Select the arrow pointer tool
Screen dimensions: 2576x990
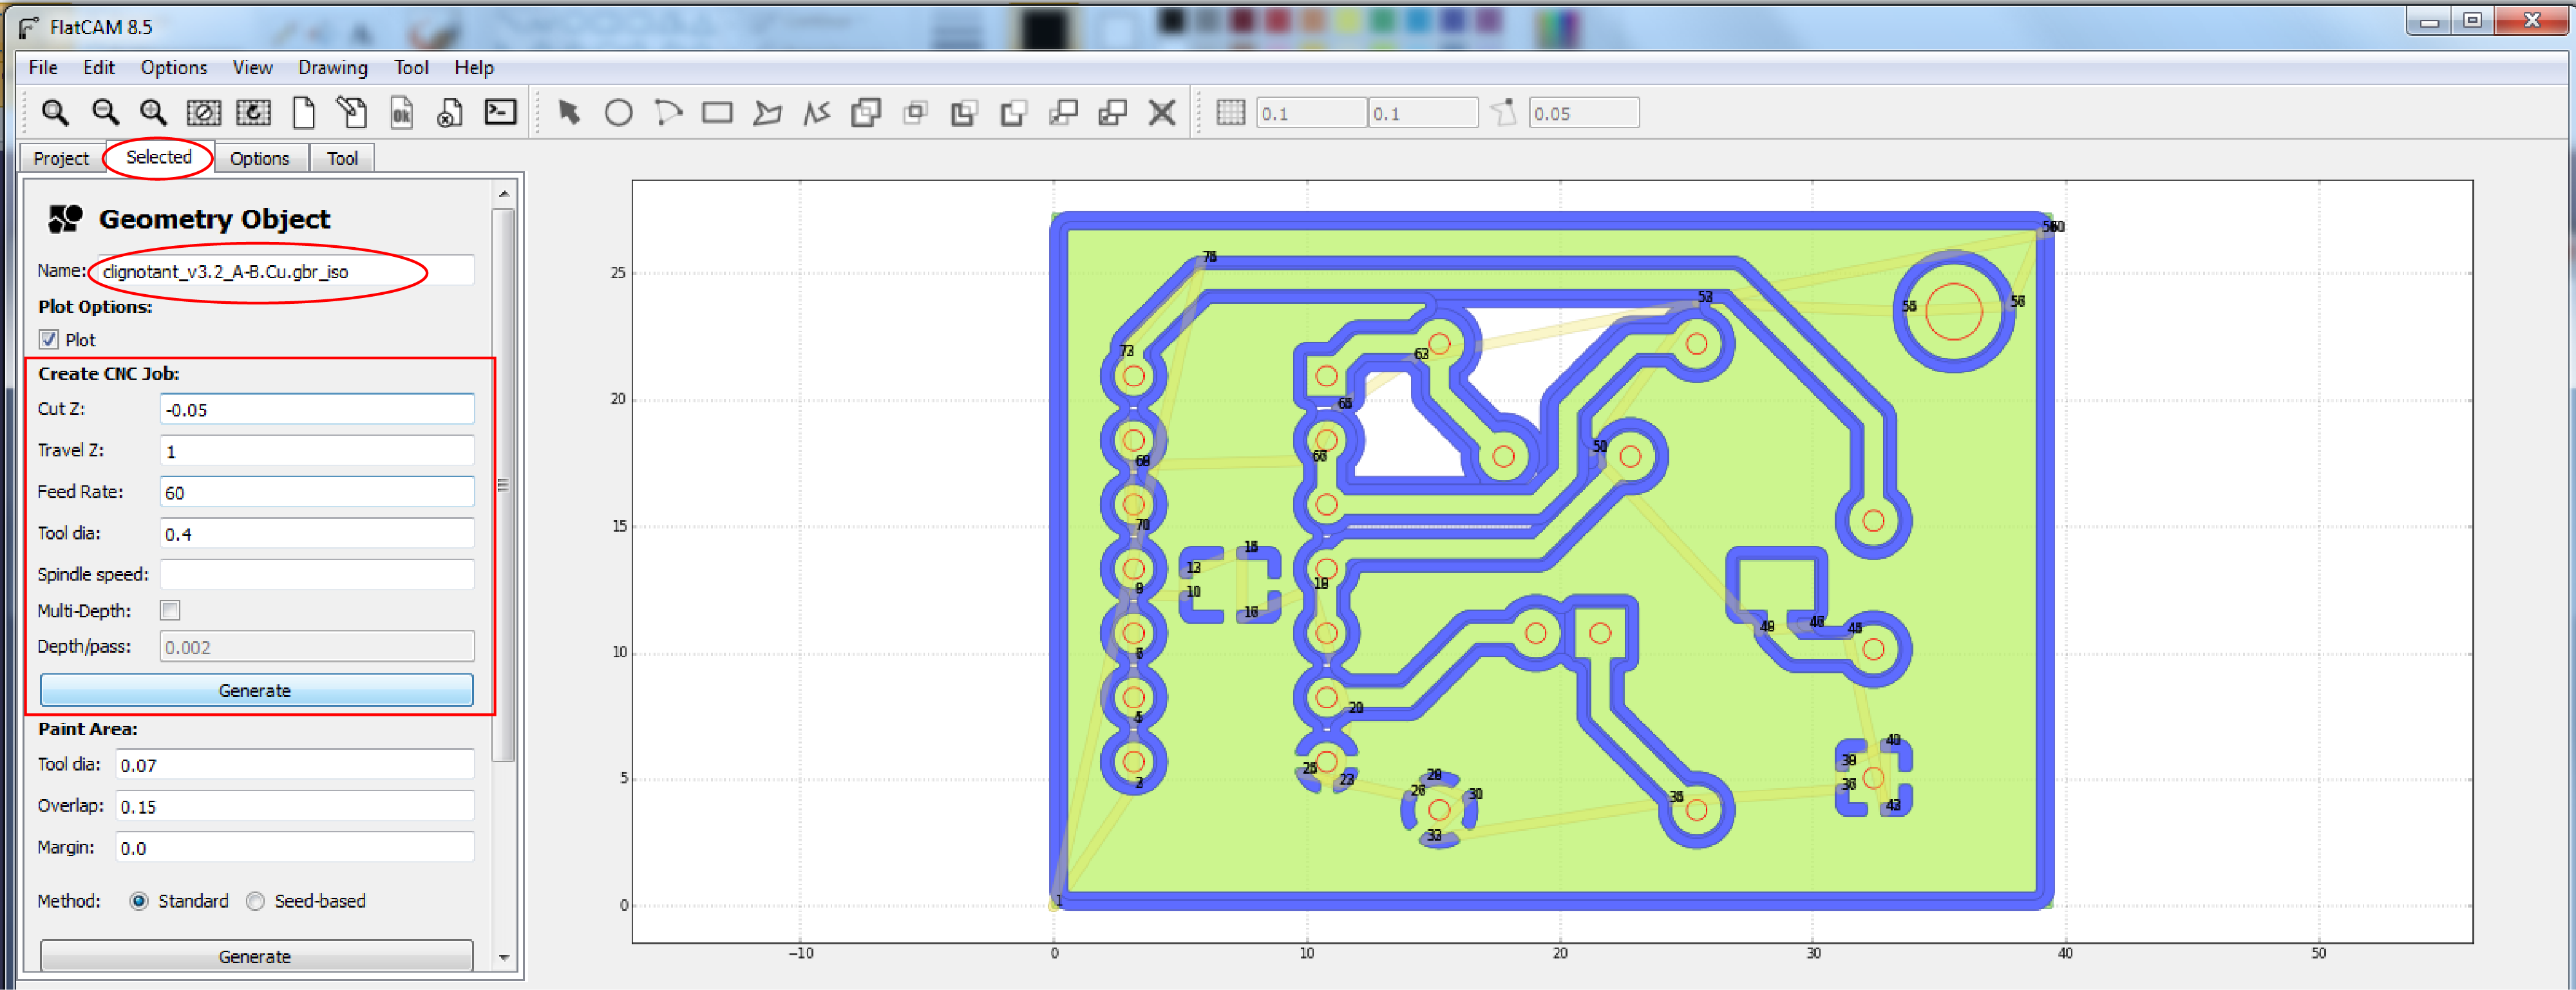coord(569,113)
